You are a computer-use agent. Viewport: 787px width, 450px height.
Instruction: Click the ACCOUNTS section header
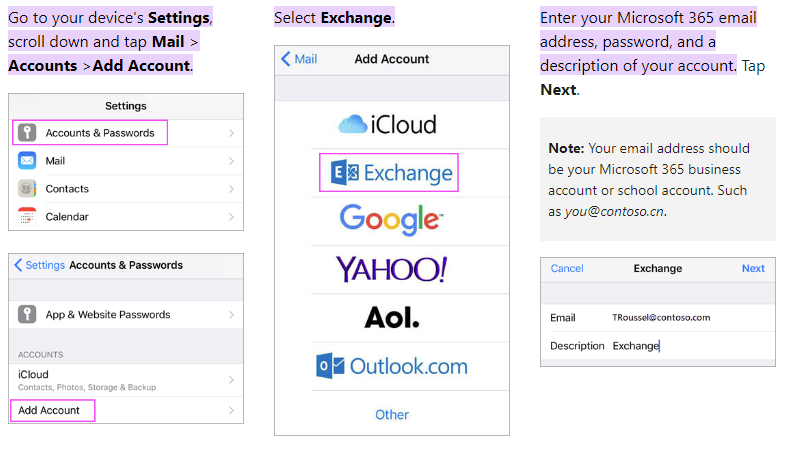(x=41, y=355)
